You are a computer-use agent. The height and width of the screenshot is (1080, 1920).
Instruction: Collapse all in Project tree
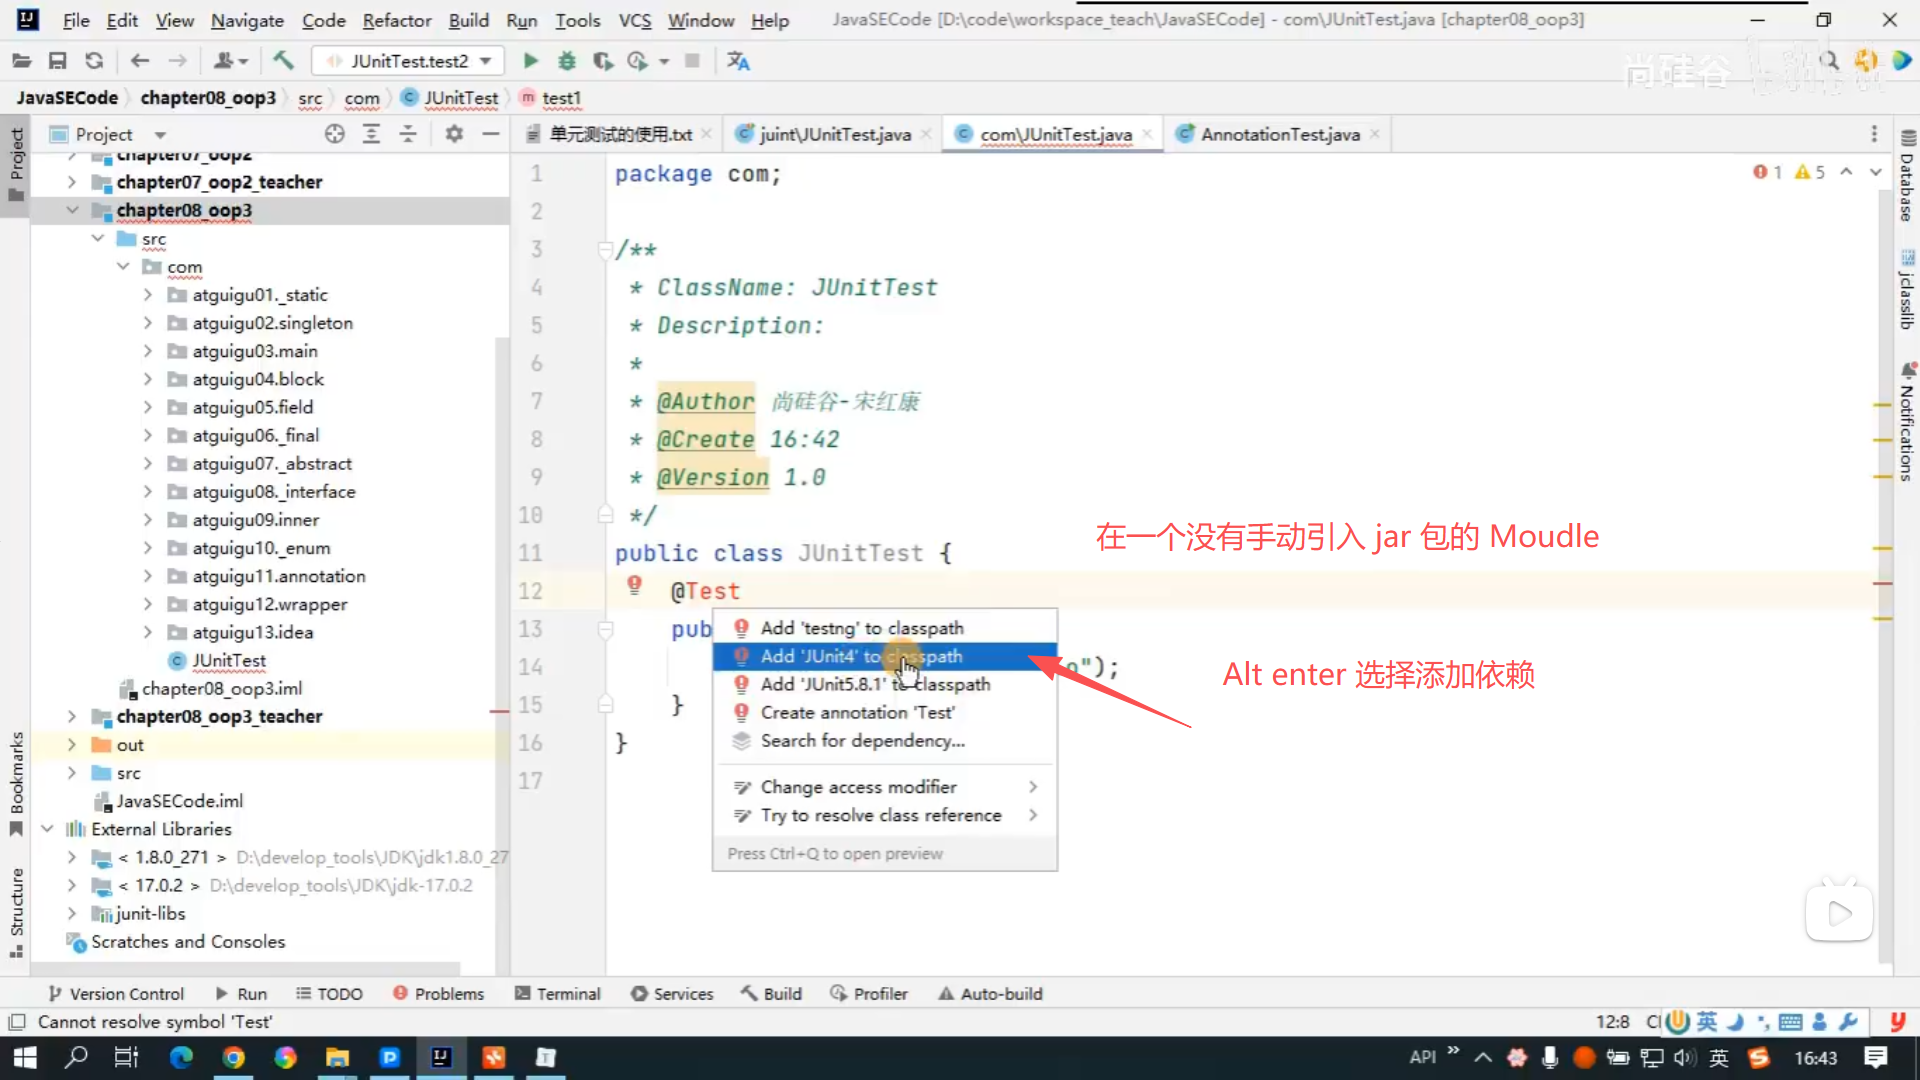[x=408, y=134]
